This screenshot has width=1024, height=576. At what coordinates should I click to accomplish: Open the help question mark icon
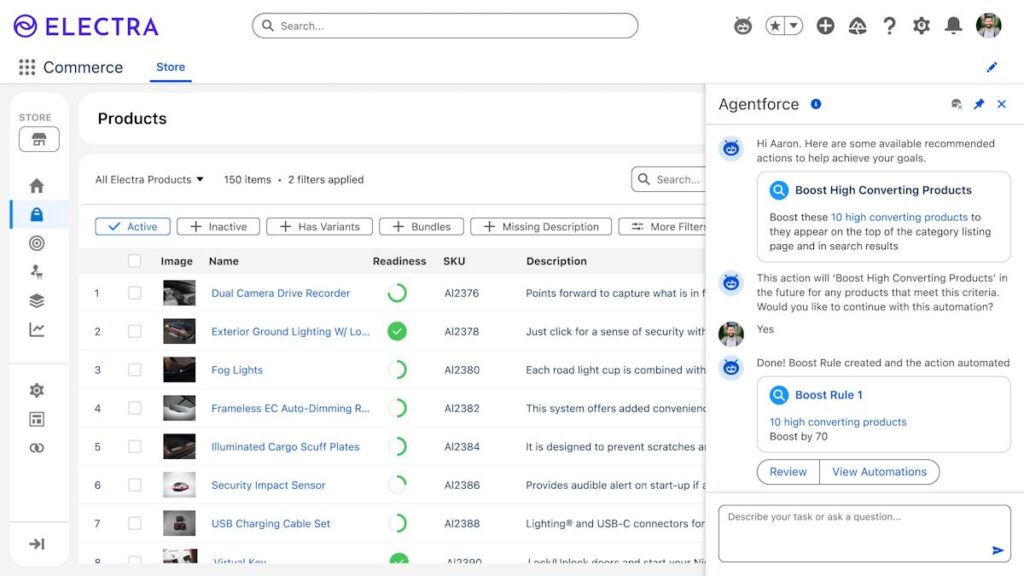tap(889, 26)
